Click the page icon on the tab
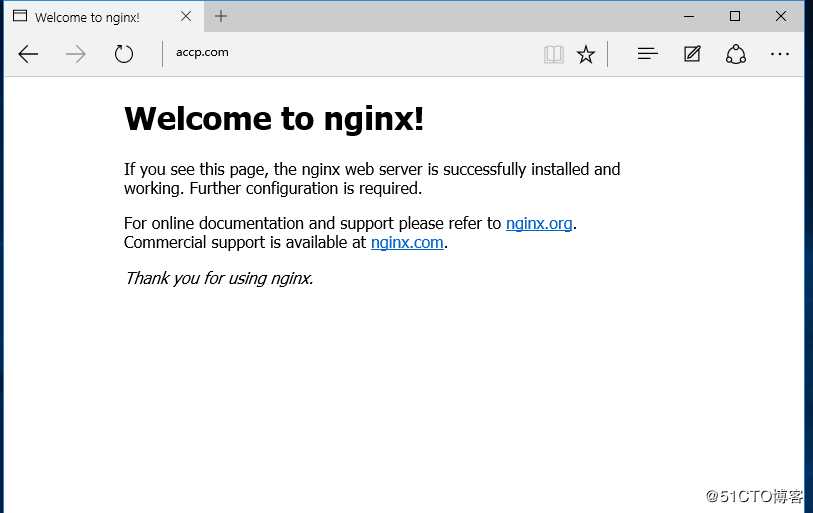 pyautogui.click(x=20, y=16)
